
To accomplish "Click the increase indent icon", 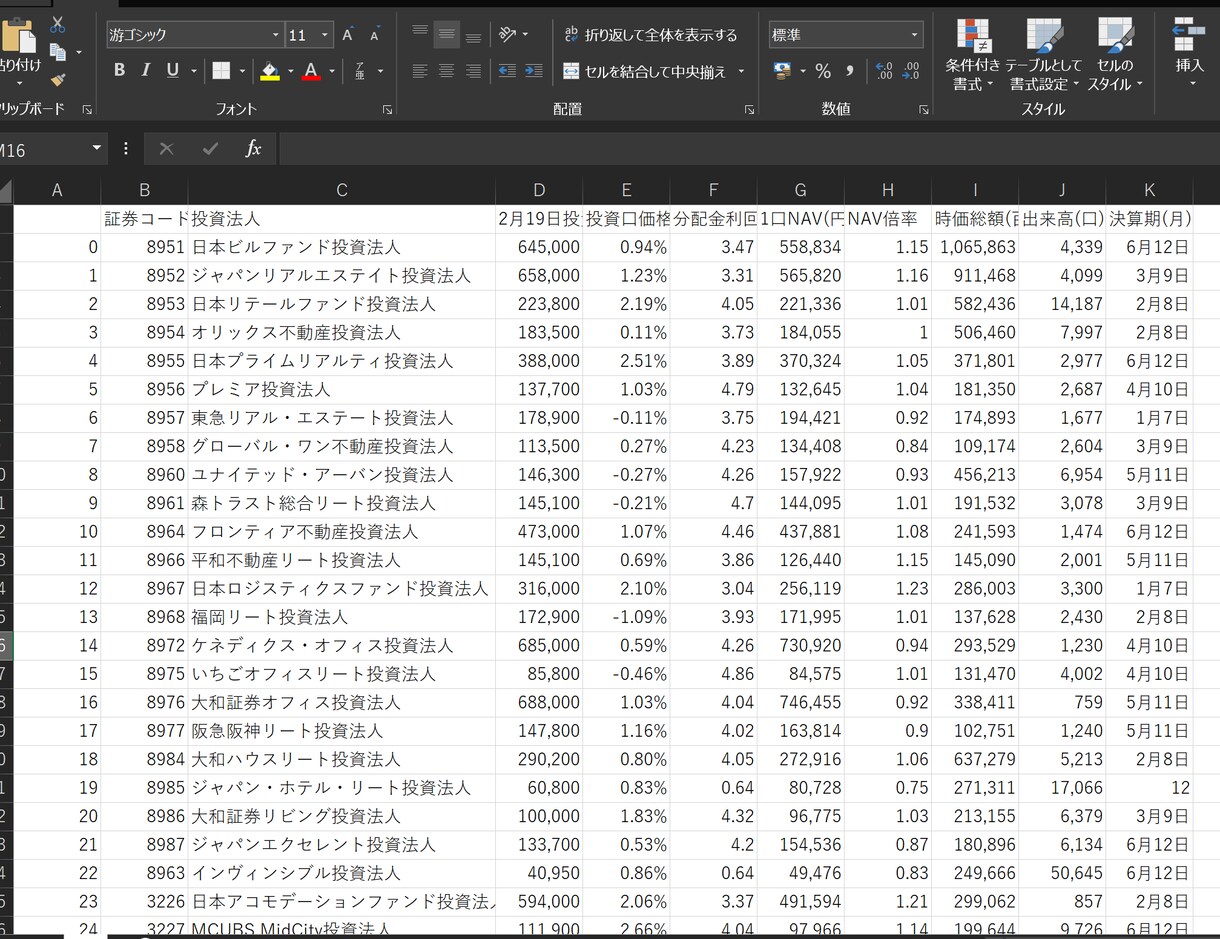I will pyautogui.click(x=534, y=71).
